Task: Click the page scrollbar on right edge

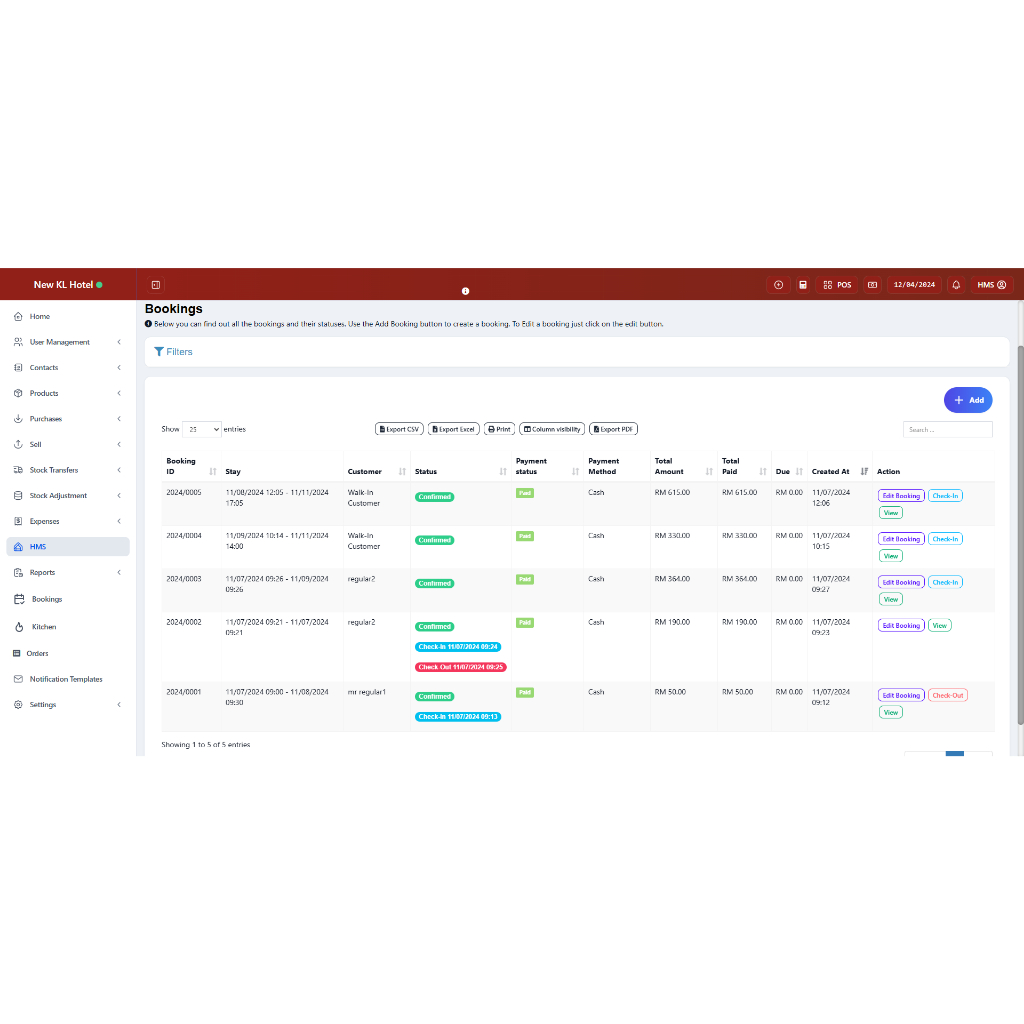Action: (x=1020, y=530)
